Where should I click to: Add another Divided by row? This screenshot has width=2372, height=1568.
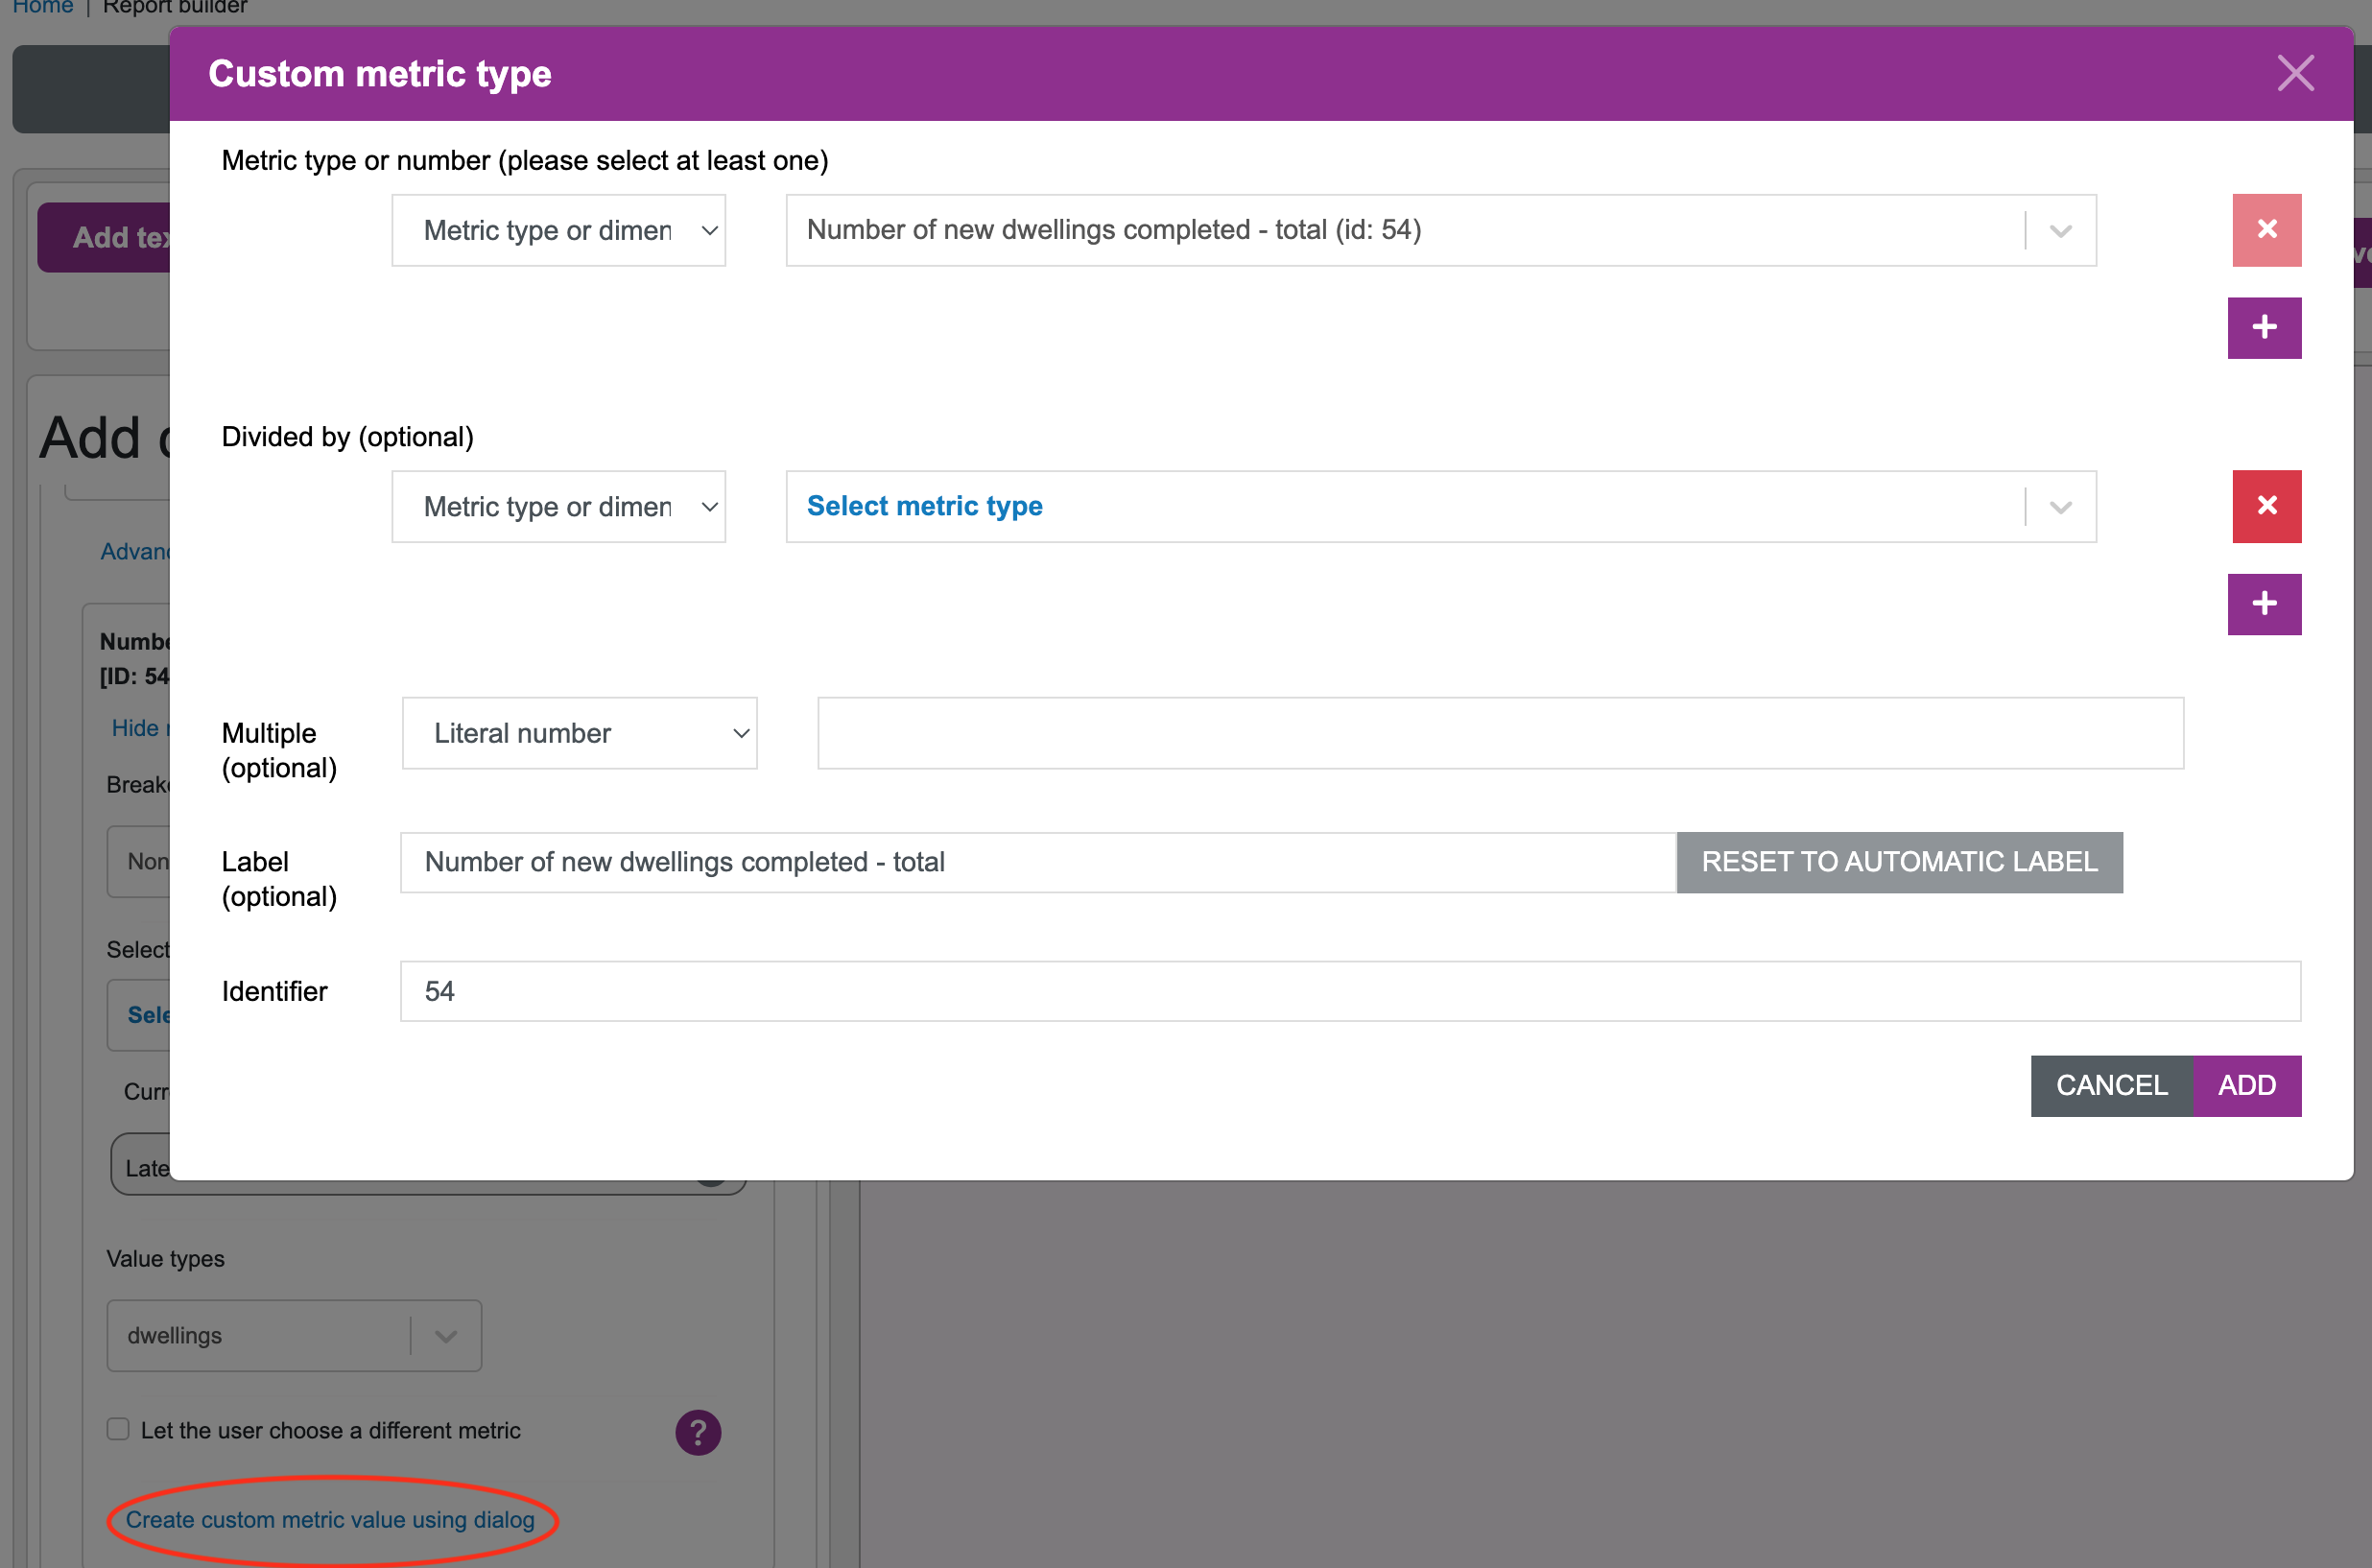coord(2264,603)
